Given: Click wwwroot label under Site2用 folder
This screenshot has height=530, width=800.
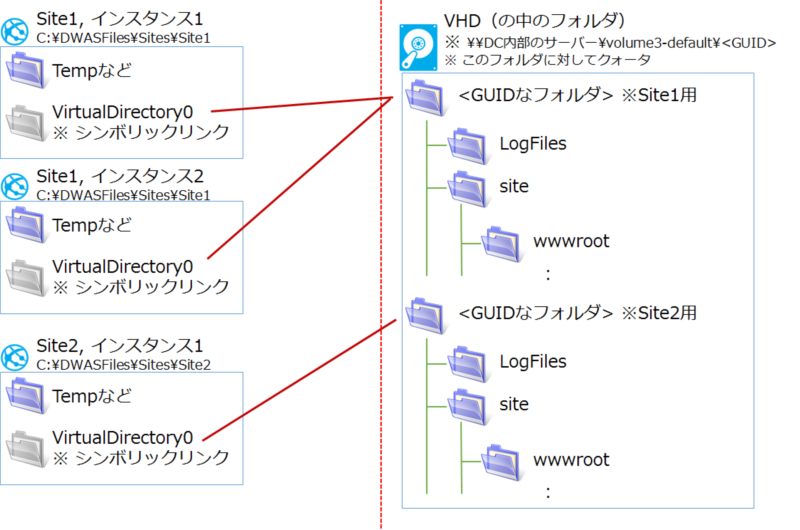Looking at the screenshot, I should coord(571,460).
